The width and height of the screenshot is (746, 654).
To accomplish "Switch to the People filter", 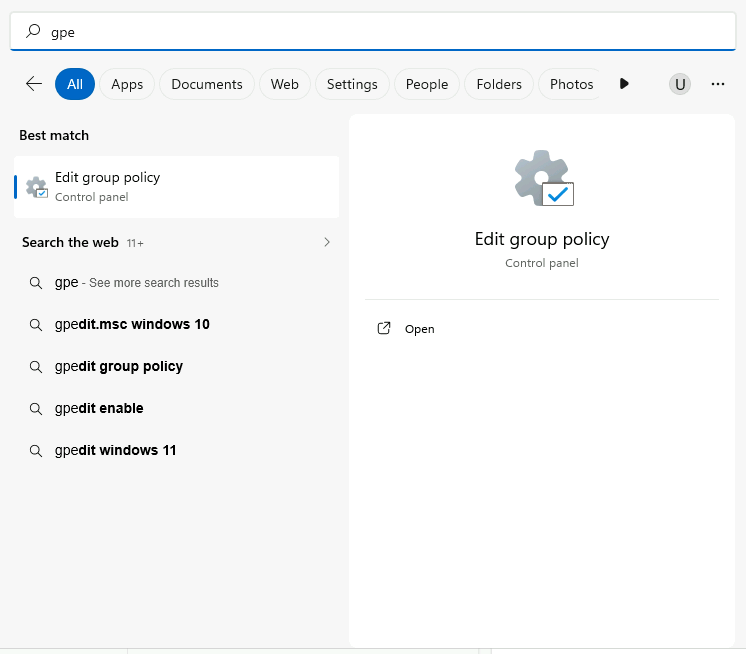I will coord(427,84).
